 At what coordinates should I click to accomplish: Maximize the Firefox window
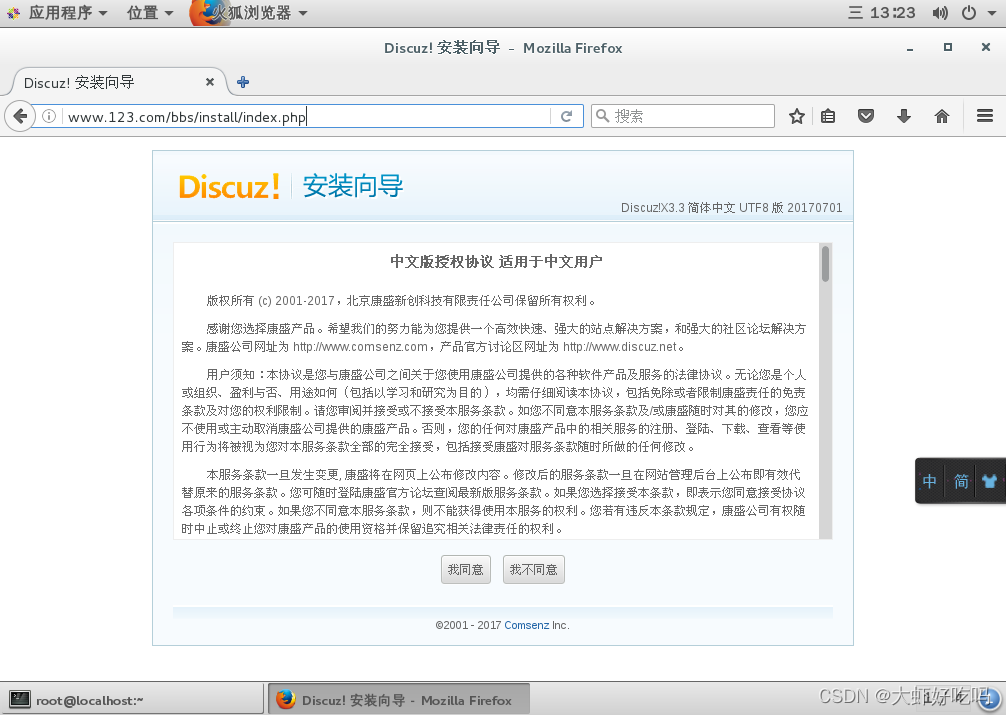coord(948,47)
